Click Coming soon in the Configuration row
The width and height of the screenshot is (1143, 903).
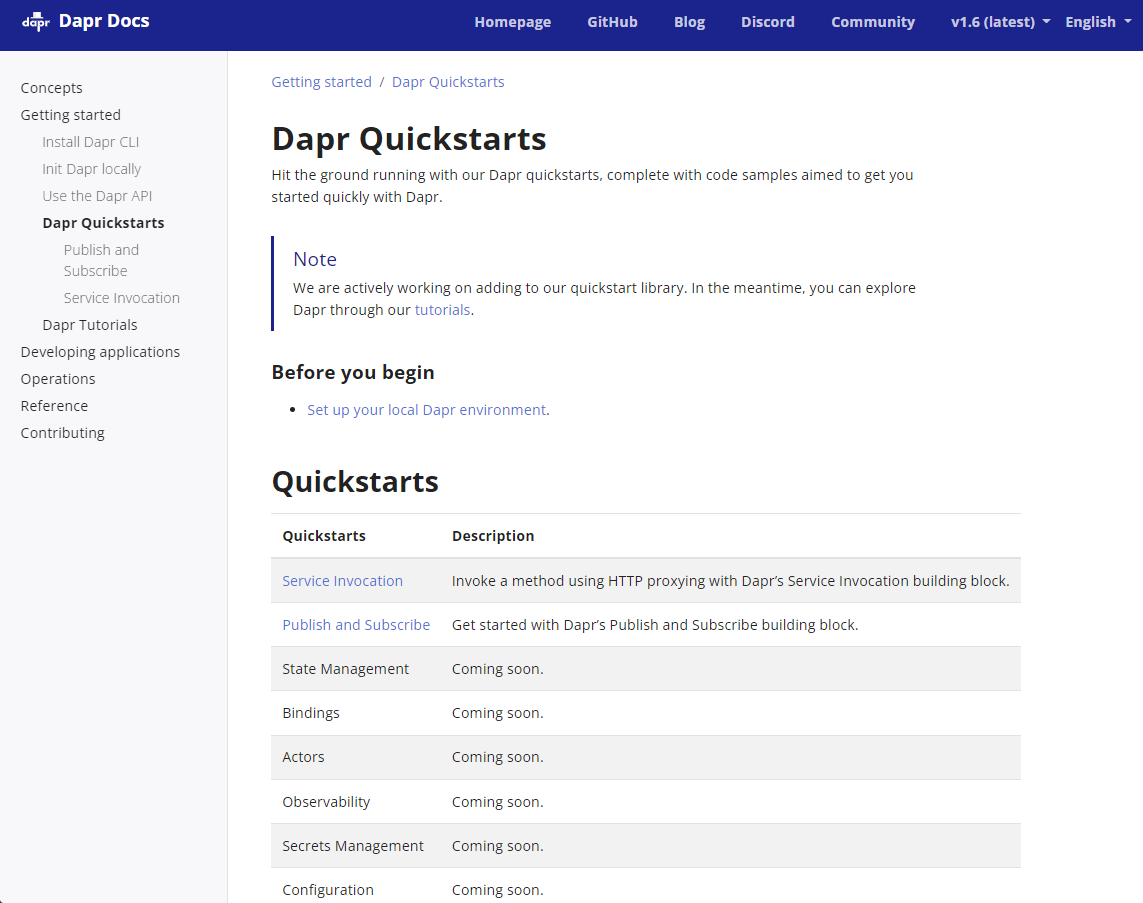tap(498, 890)
